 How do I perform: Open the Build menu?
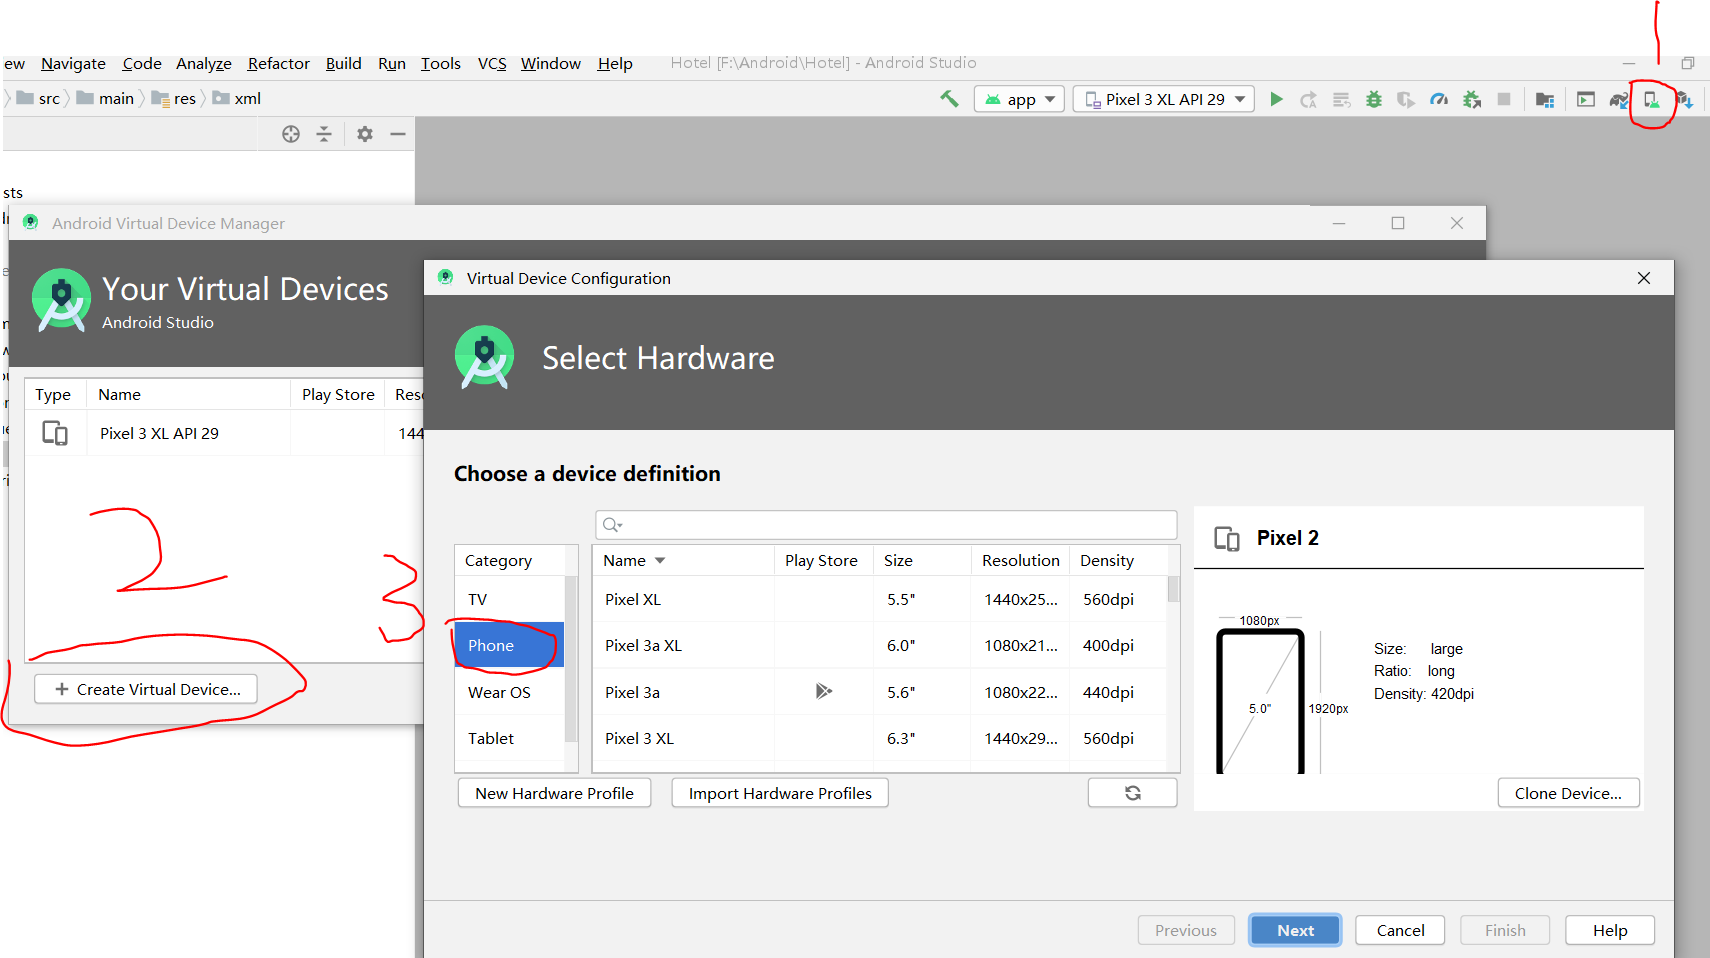[x=344, y=63]
